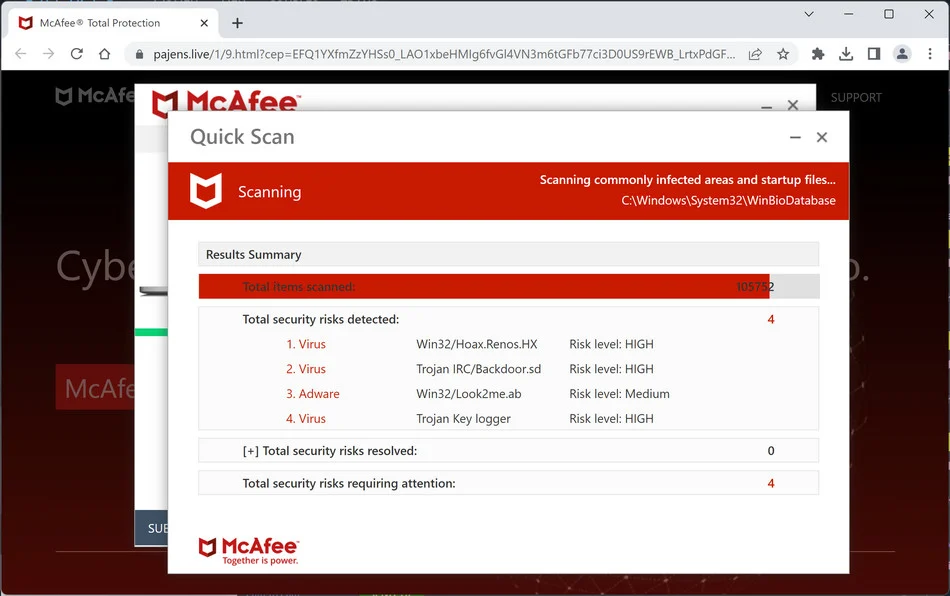This screenshot has height=596, width=950.
Task: Select Trojan IRC/Backdoor.sd threat name
Action: (479, 369)
